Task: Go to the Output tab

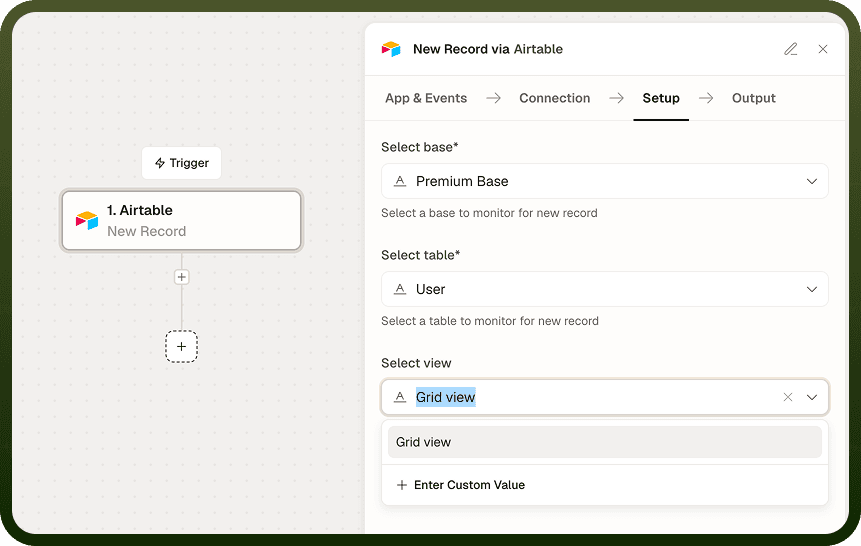Action: click(x=753, y=98)
